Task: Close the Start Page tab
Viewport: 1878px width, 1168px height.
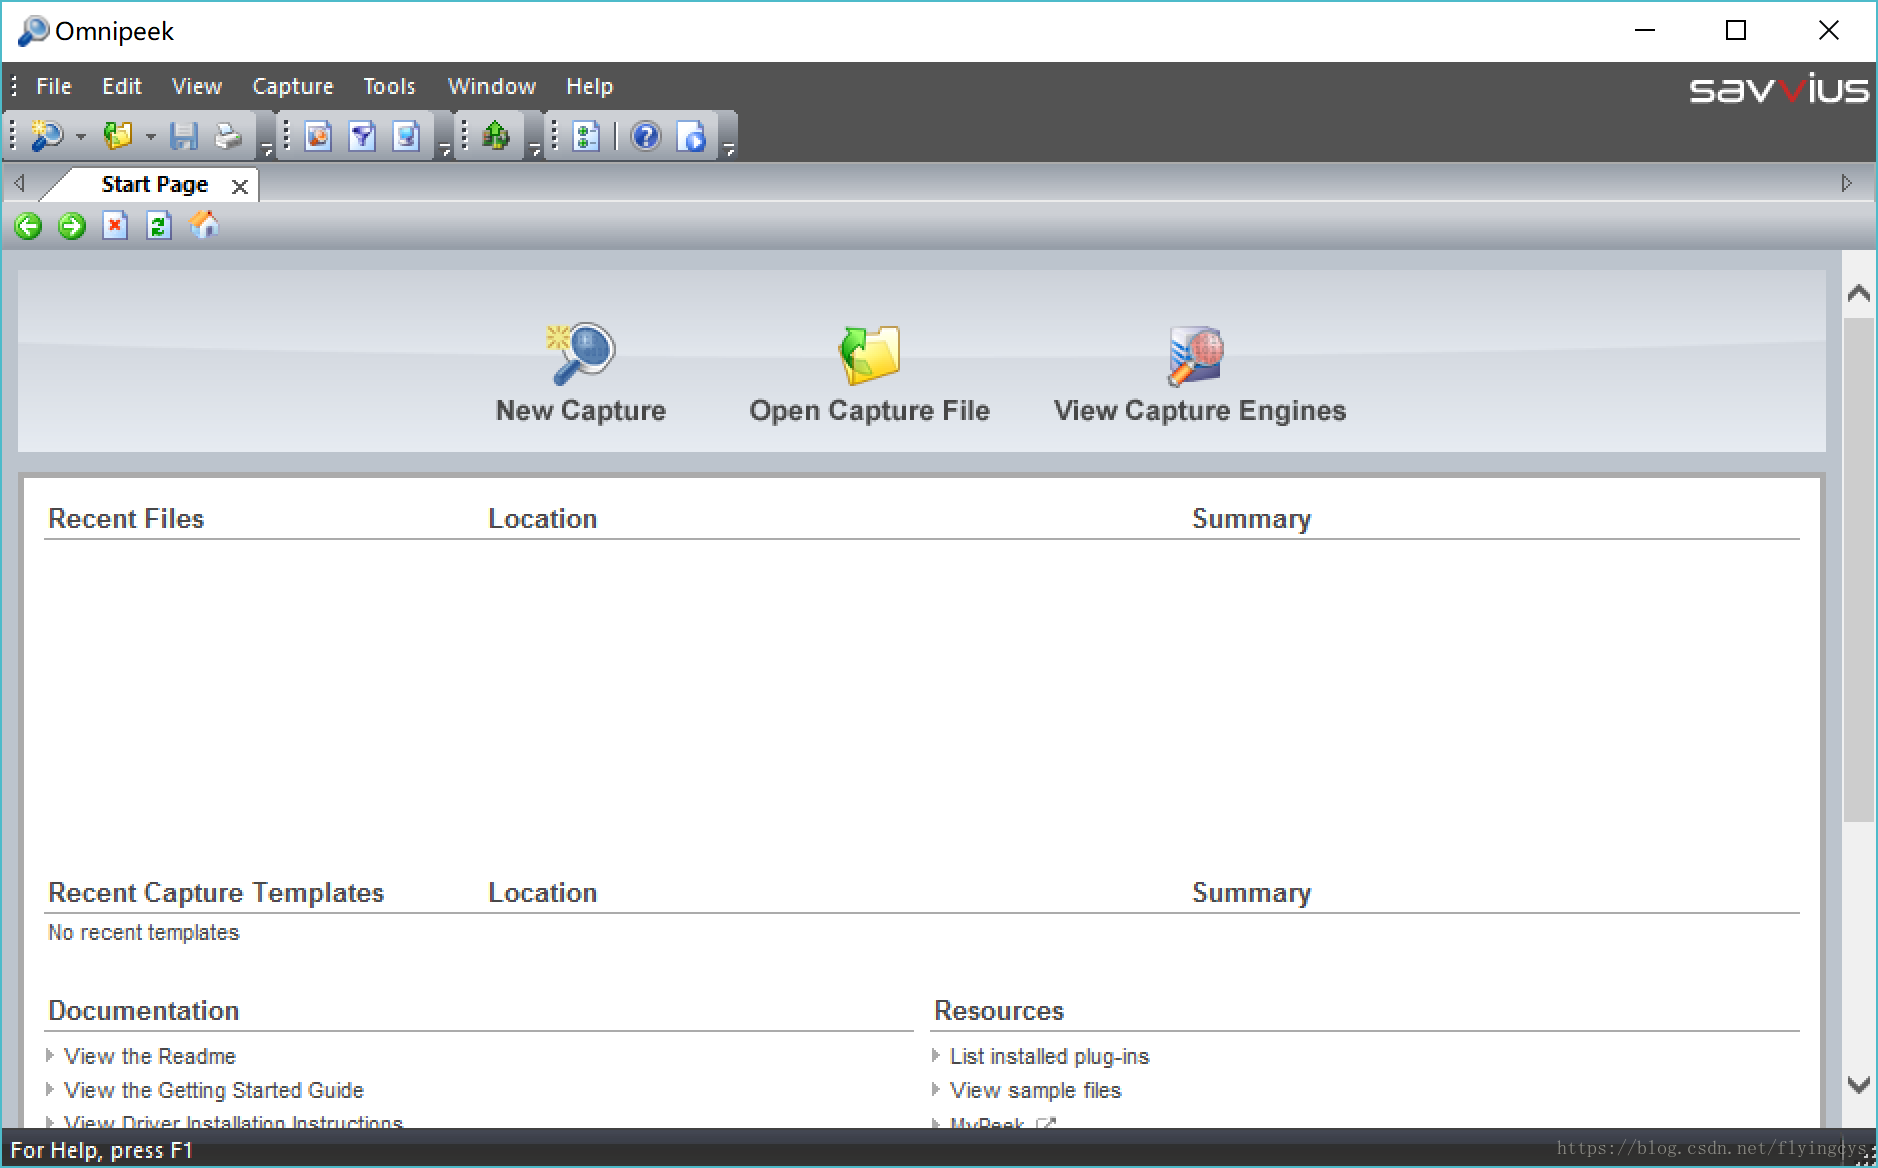Action: pos(240,187)
